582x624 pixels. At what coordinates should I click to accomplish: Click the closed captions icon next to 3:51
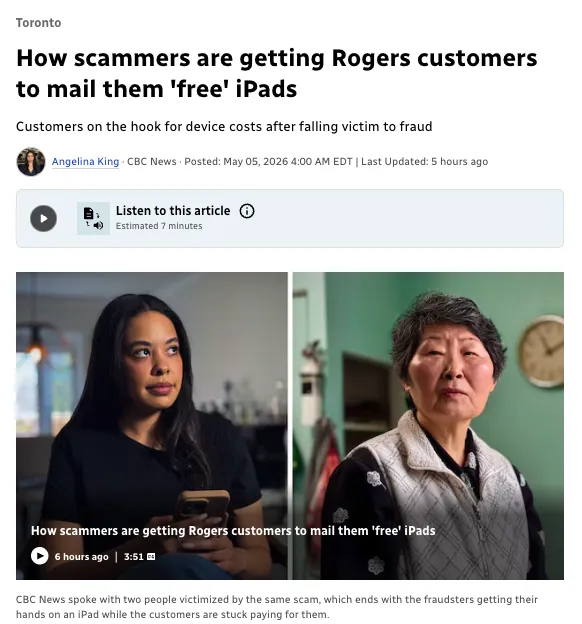pyautogui.click(x=151, y=557)
